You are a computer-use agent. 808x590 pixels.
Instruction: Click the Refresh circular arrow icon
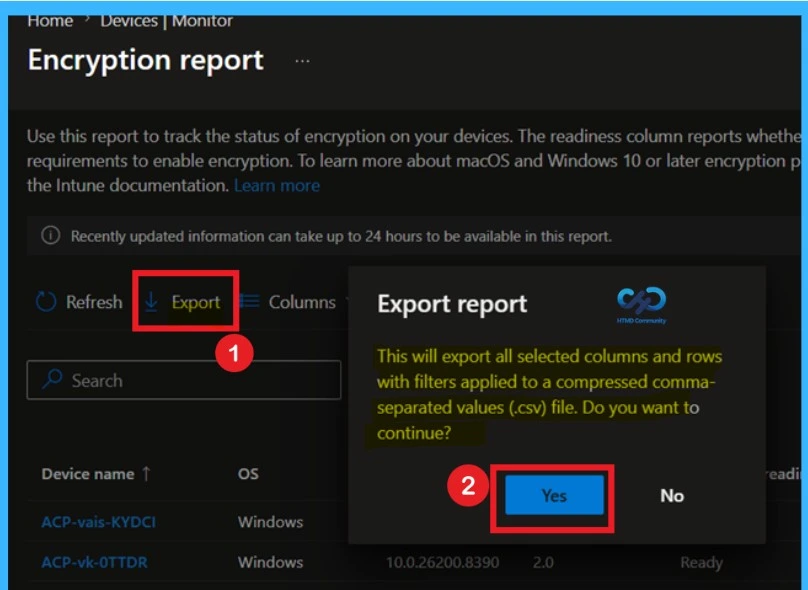tap(46, 301)
